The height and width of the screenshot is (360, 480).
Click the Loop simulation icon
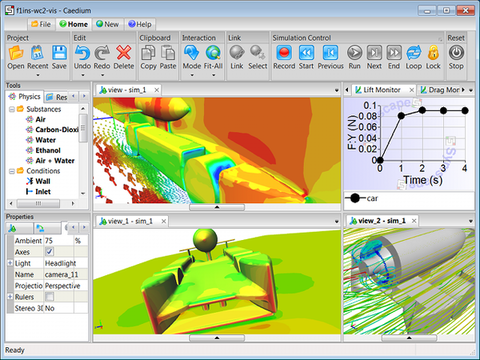pyautogui.click(x=413, y=53)
